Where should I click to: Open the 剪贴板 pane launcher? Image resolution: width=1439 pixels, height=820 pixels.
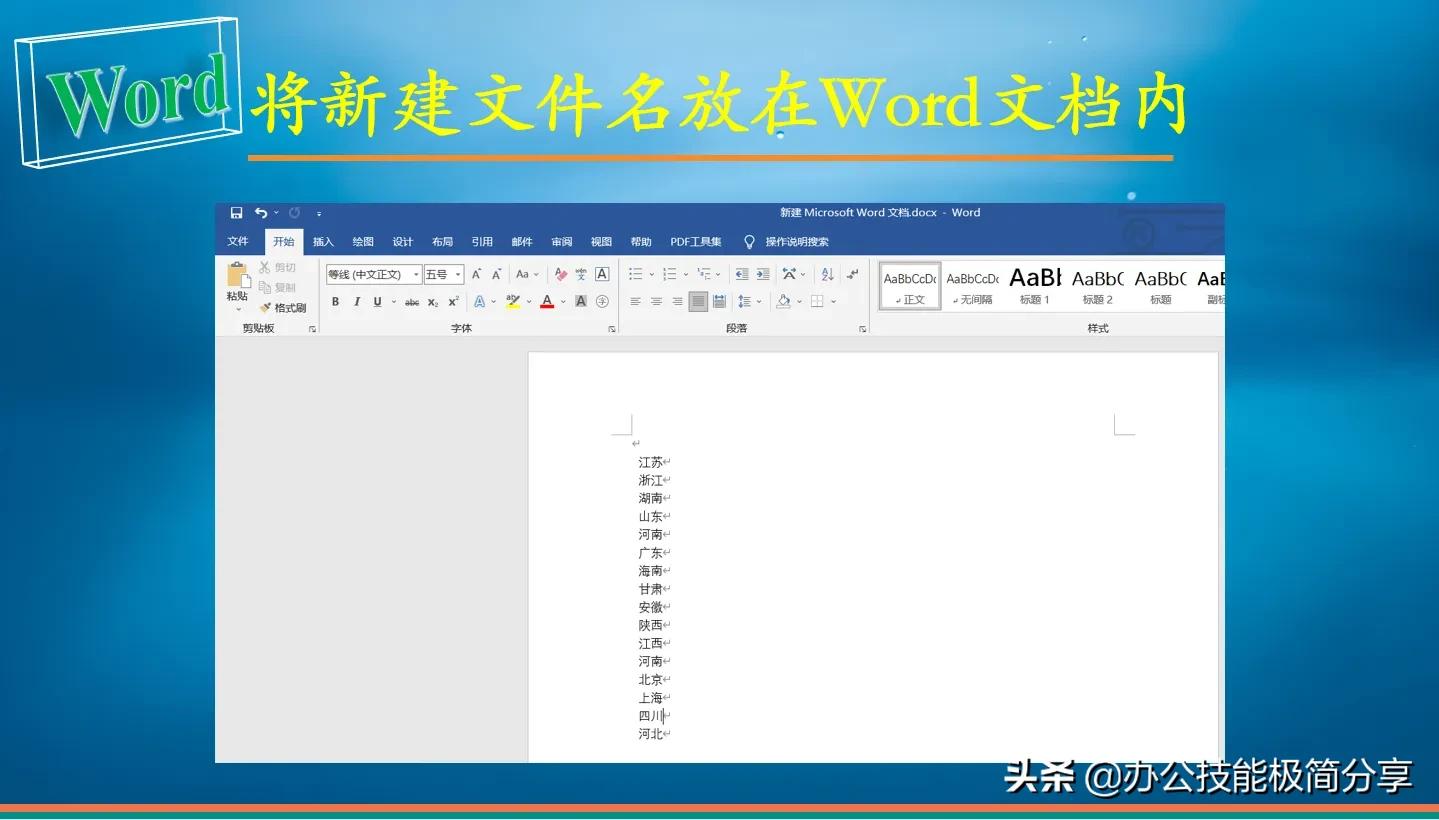coord(312,329)
